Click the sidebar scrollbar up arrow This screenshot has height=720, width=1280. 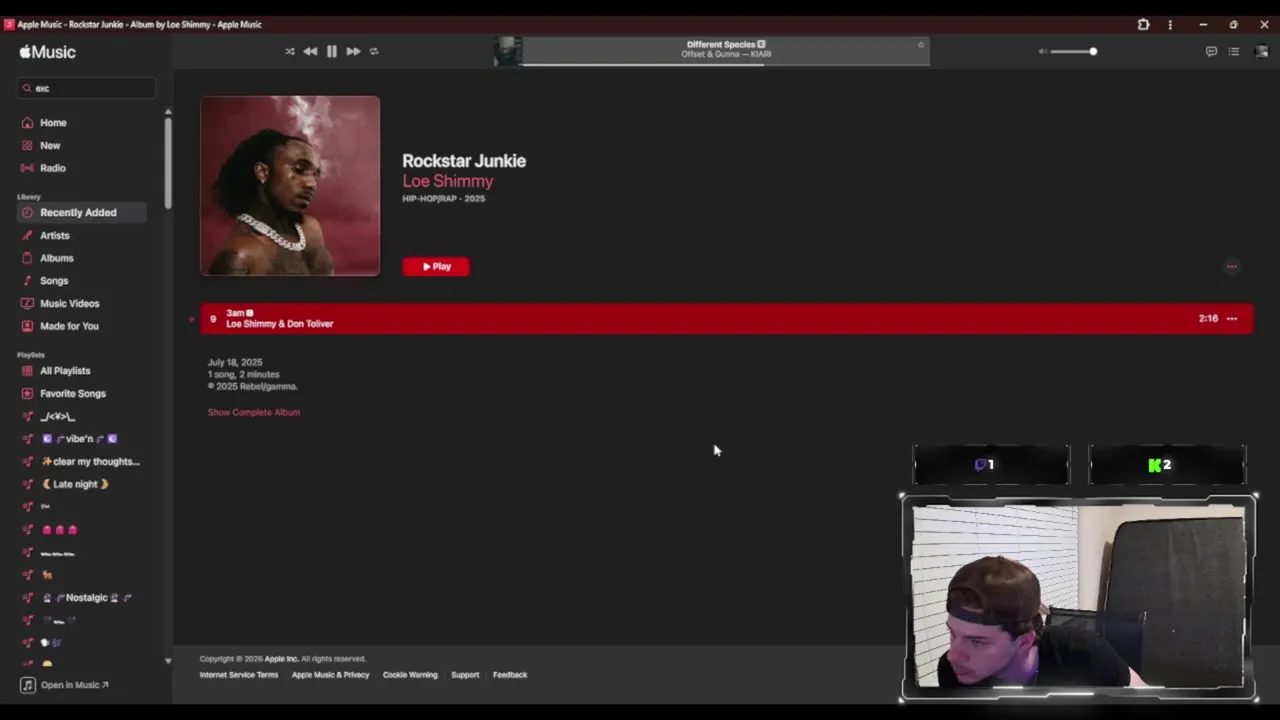click(168, 111)
